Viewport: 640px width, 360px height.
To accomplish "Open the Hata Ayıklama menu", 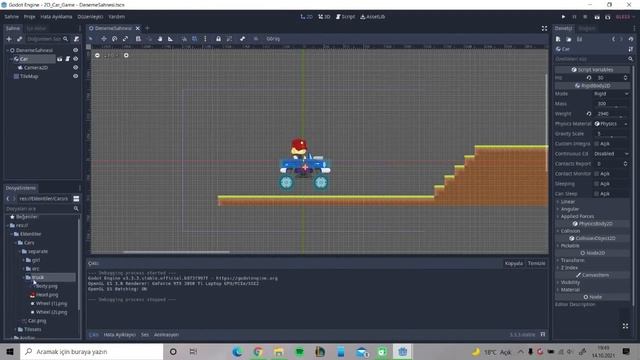I will (56, 17).
